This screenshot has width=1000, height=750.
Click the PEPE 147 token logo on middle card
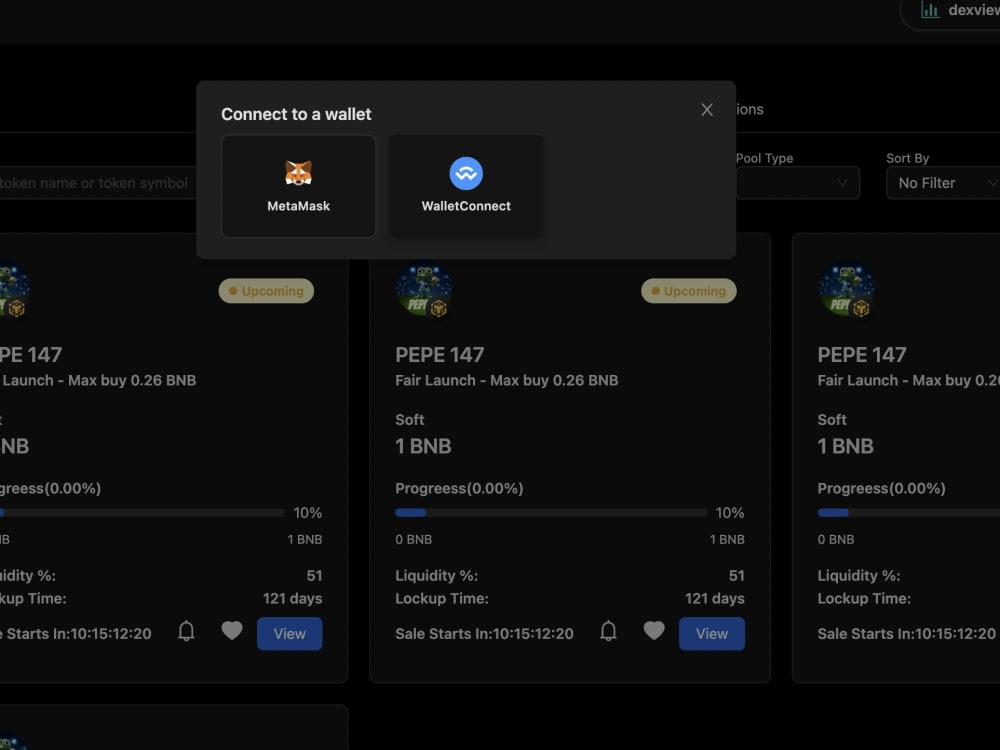point(424,291)
